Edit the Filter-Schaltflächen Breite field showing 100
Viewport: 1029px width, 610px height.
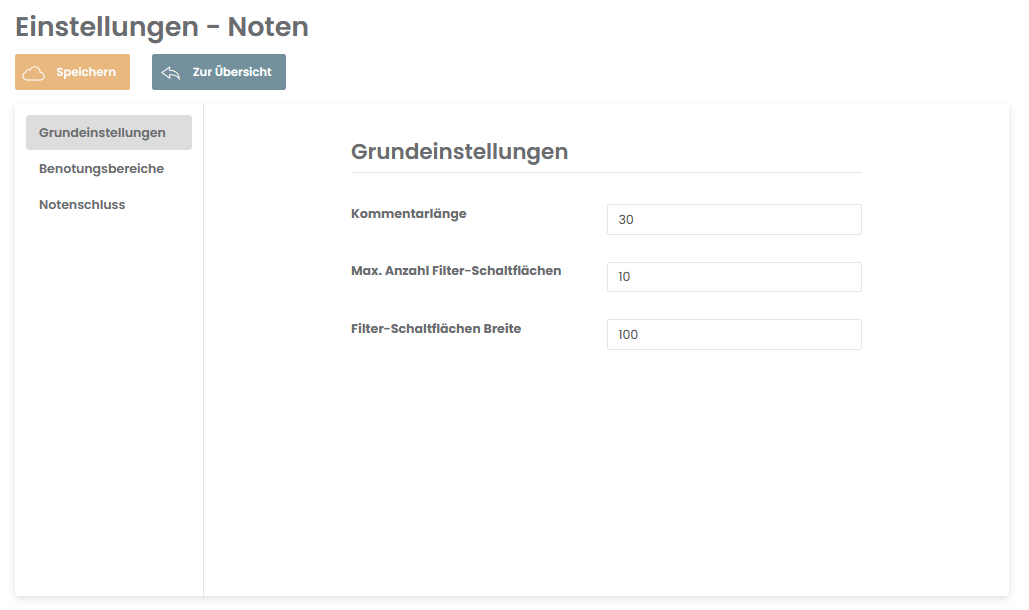pyautogui.click(x=734, y=335)
